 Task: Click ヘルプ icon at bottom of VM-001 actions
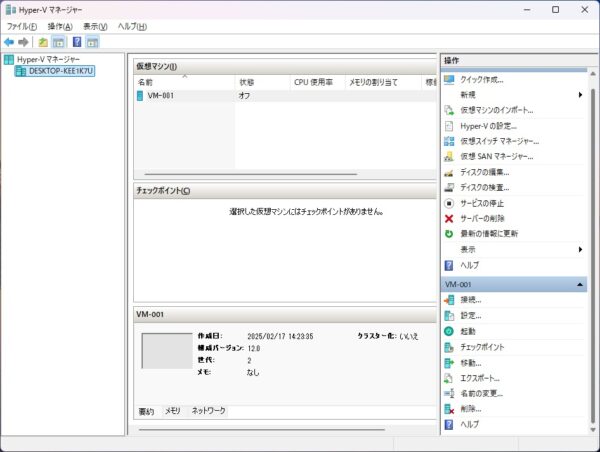tap(449, 424)
